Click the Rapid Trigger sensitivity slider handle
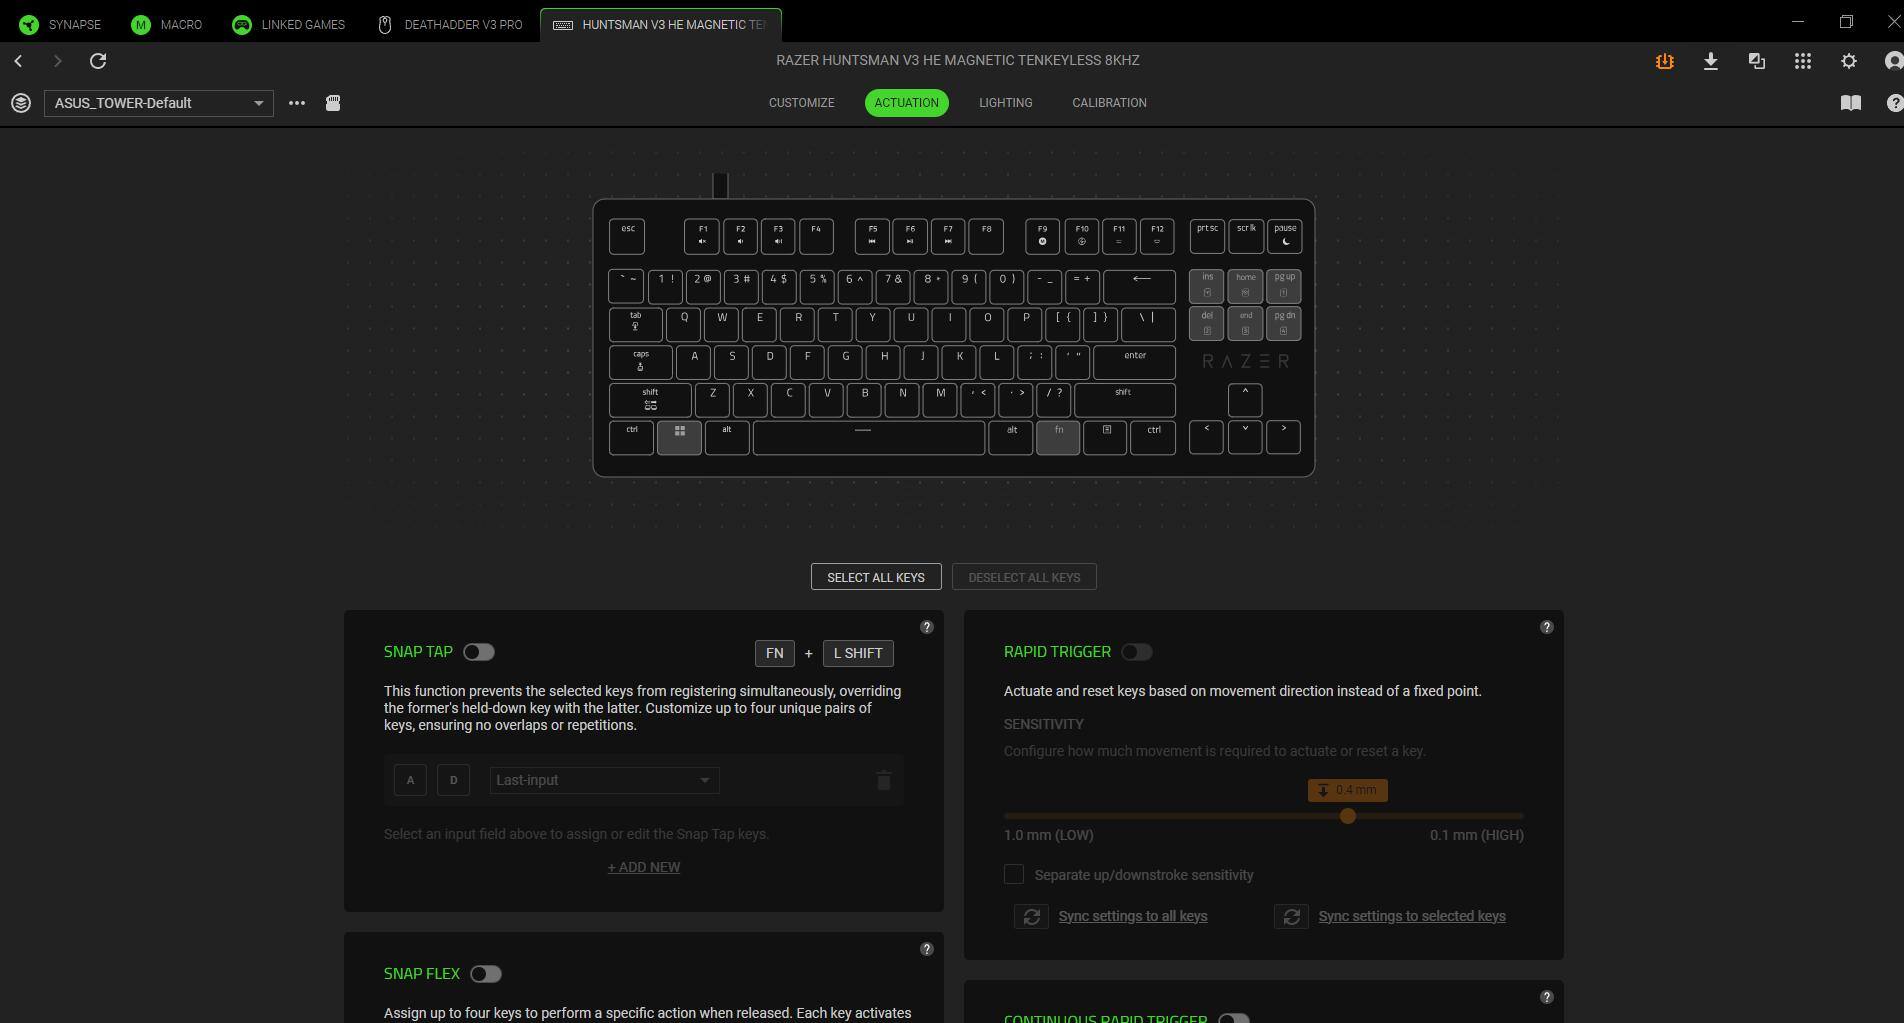1904x1023 pixels. (1348, 816)
